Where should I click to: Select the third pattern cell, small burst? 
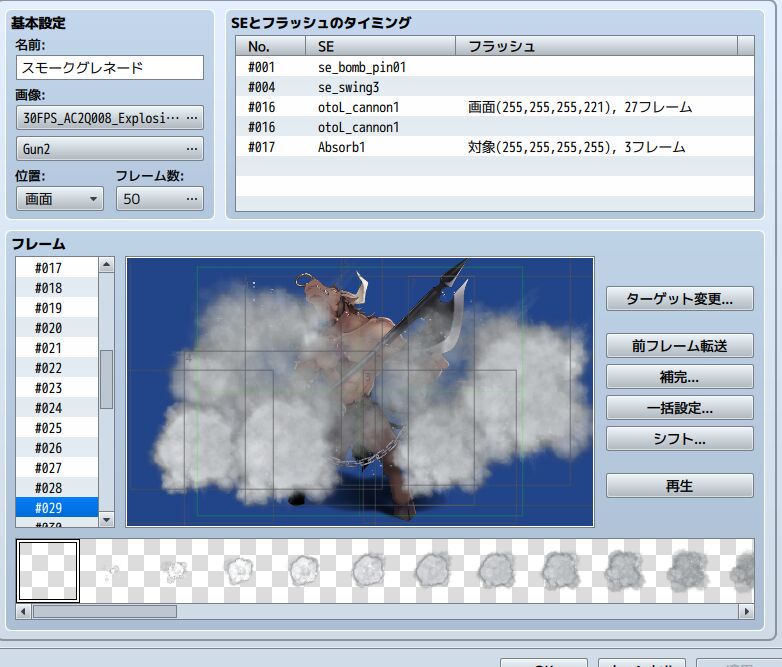pyautogui.click(x=175, y=571)
